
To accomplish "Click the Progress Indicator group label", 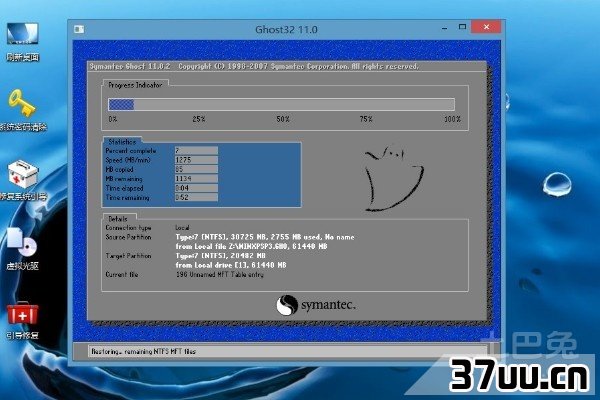I will (x=135, y=85).
